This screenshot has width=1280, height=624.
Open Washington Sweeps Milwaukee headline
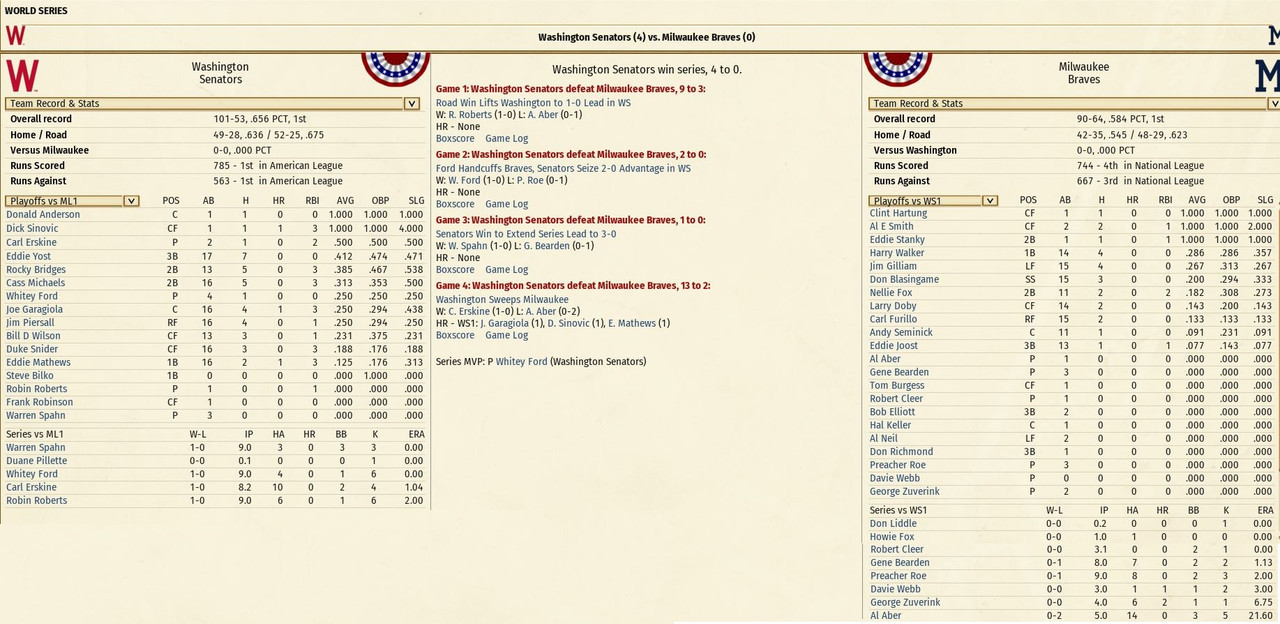click(502, 299)
